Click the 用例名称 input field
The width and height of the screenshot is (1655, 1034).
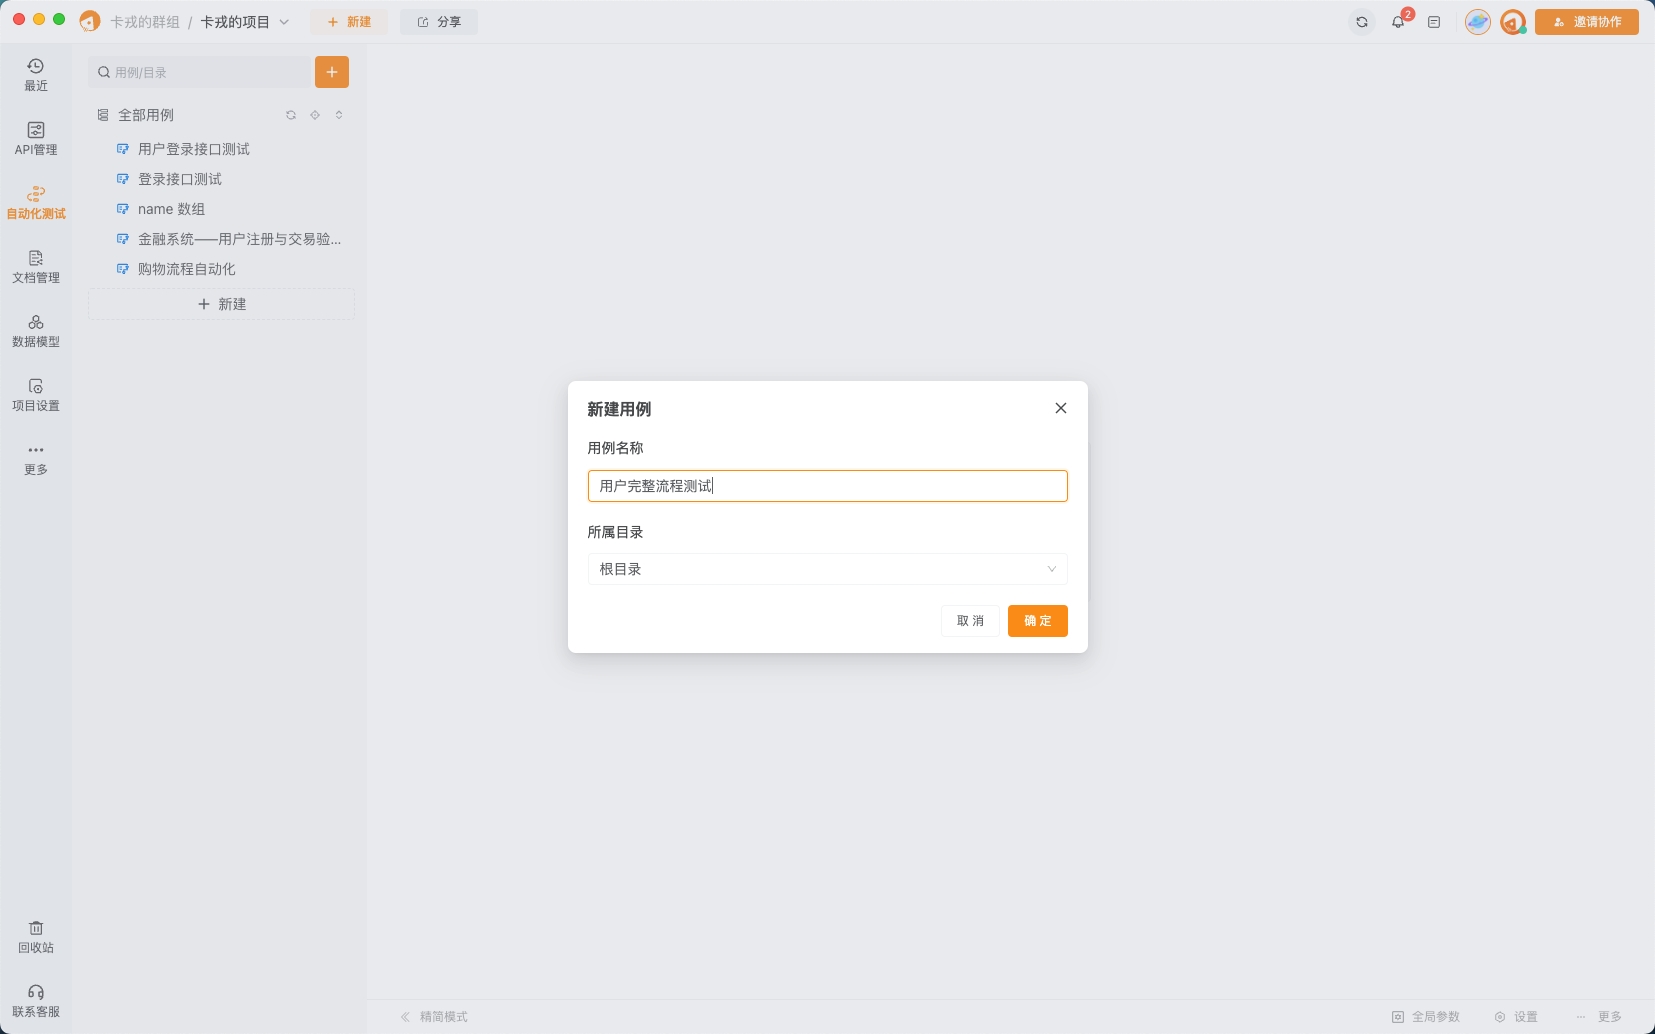point(827,486)
